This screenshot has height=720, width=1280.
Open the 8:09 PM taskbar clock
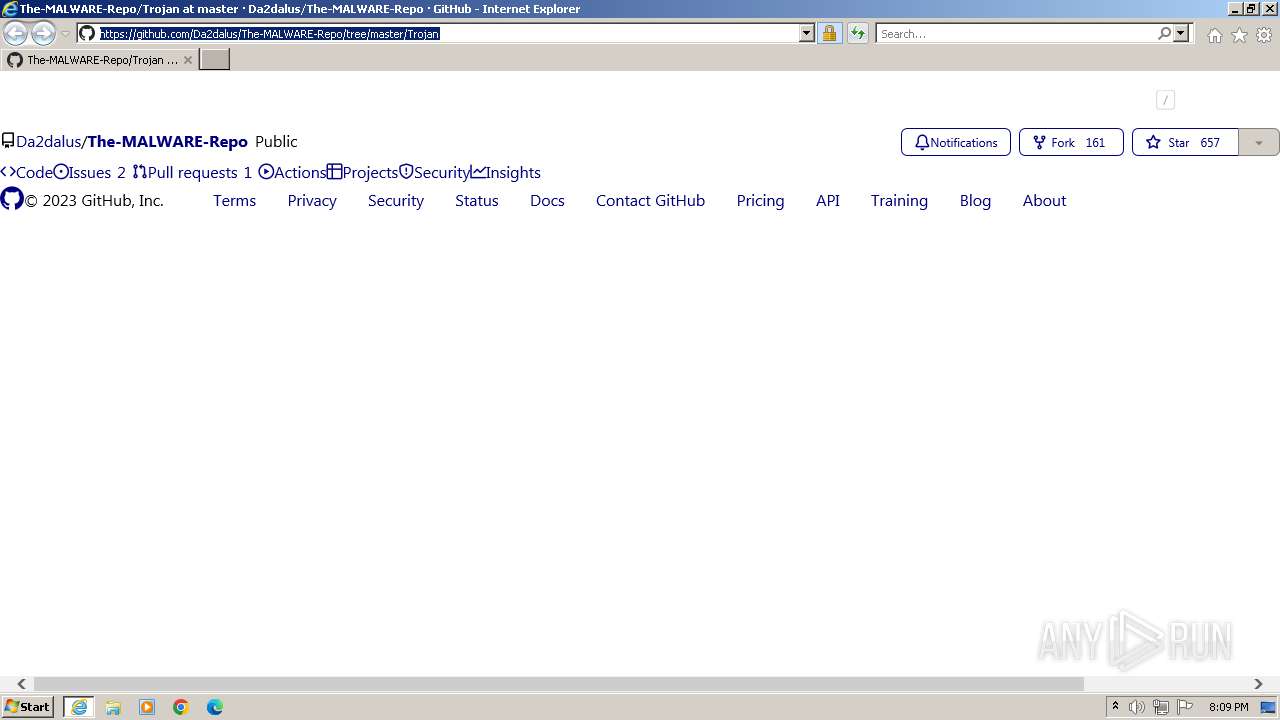(1228, 707)
